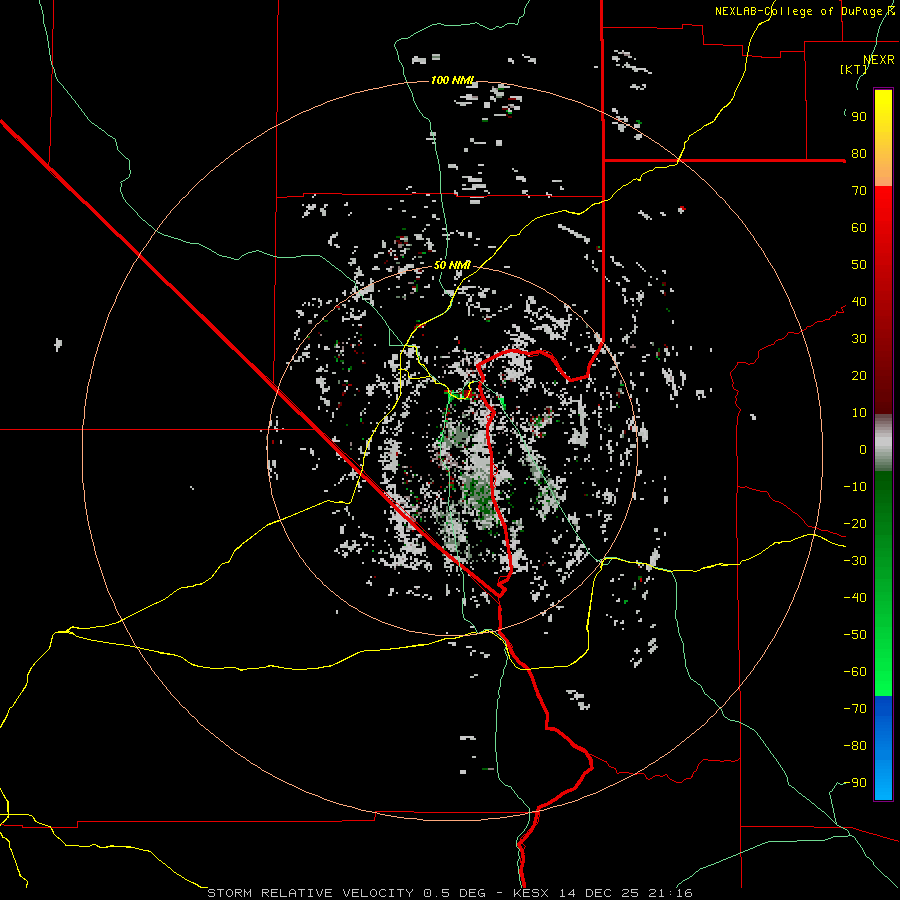Select the NEXLAB-College of DuPage header text

coord(804,11)
